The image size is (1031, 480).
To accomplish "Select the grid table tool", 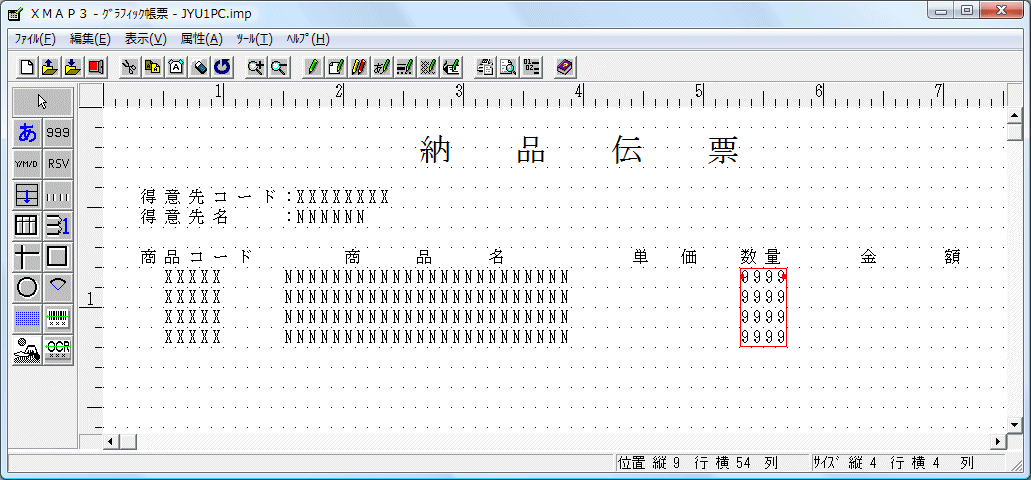I will coord(28,226).
